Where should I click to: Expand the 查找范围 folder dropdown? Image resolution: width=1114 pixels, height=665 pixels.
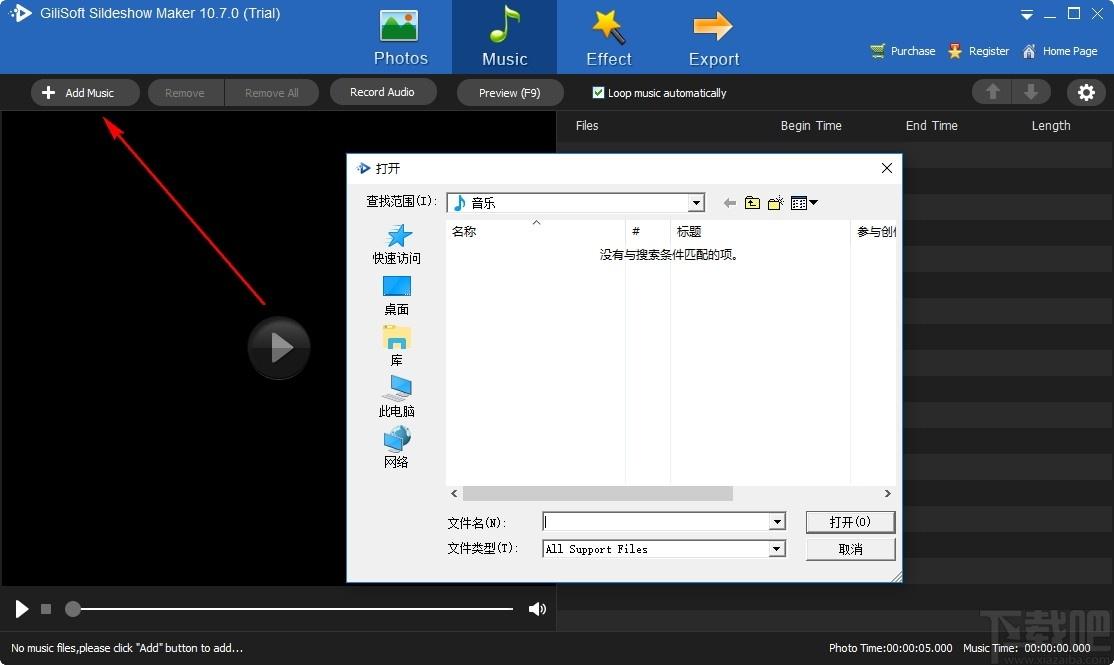tap(696, 203)
